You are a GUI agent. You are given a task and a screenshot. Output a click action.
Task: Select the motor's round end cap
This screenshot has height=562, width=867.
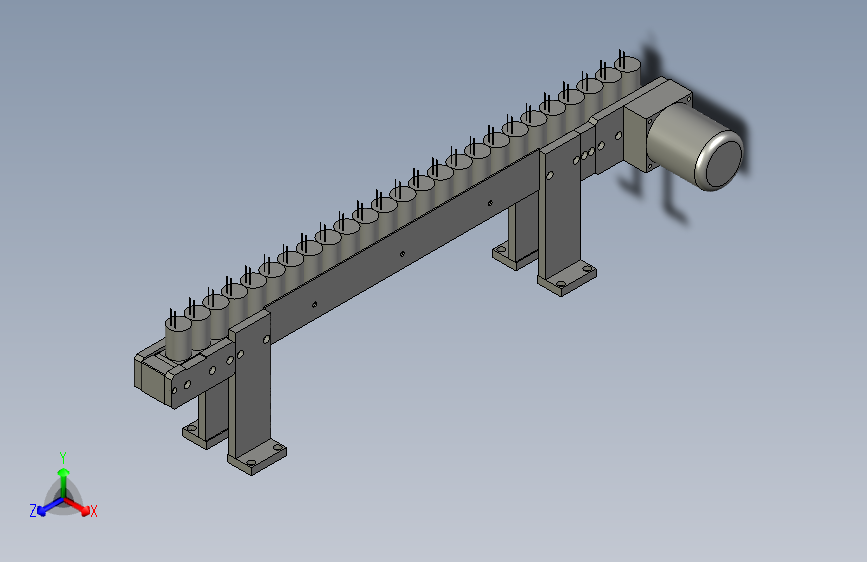(723, 164)
